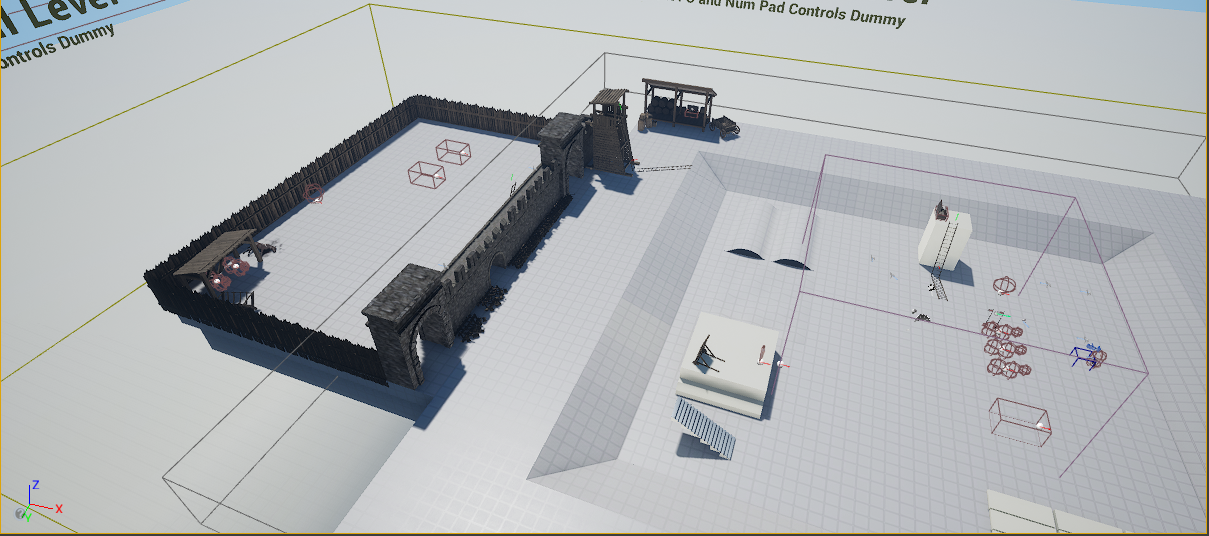Screen dimensions: 1209x536
Task: Click the wooden cart beside the stall
Action: (x=727, y=126)
